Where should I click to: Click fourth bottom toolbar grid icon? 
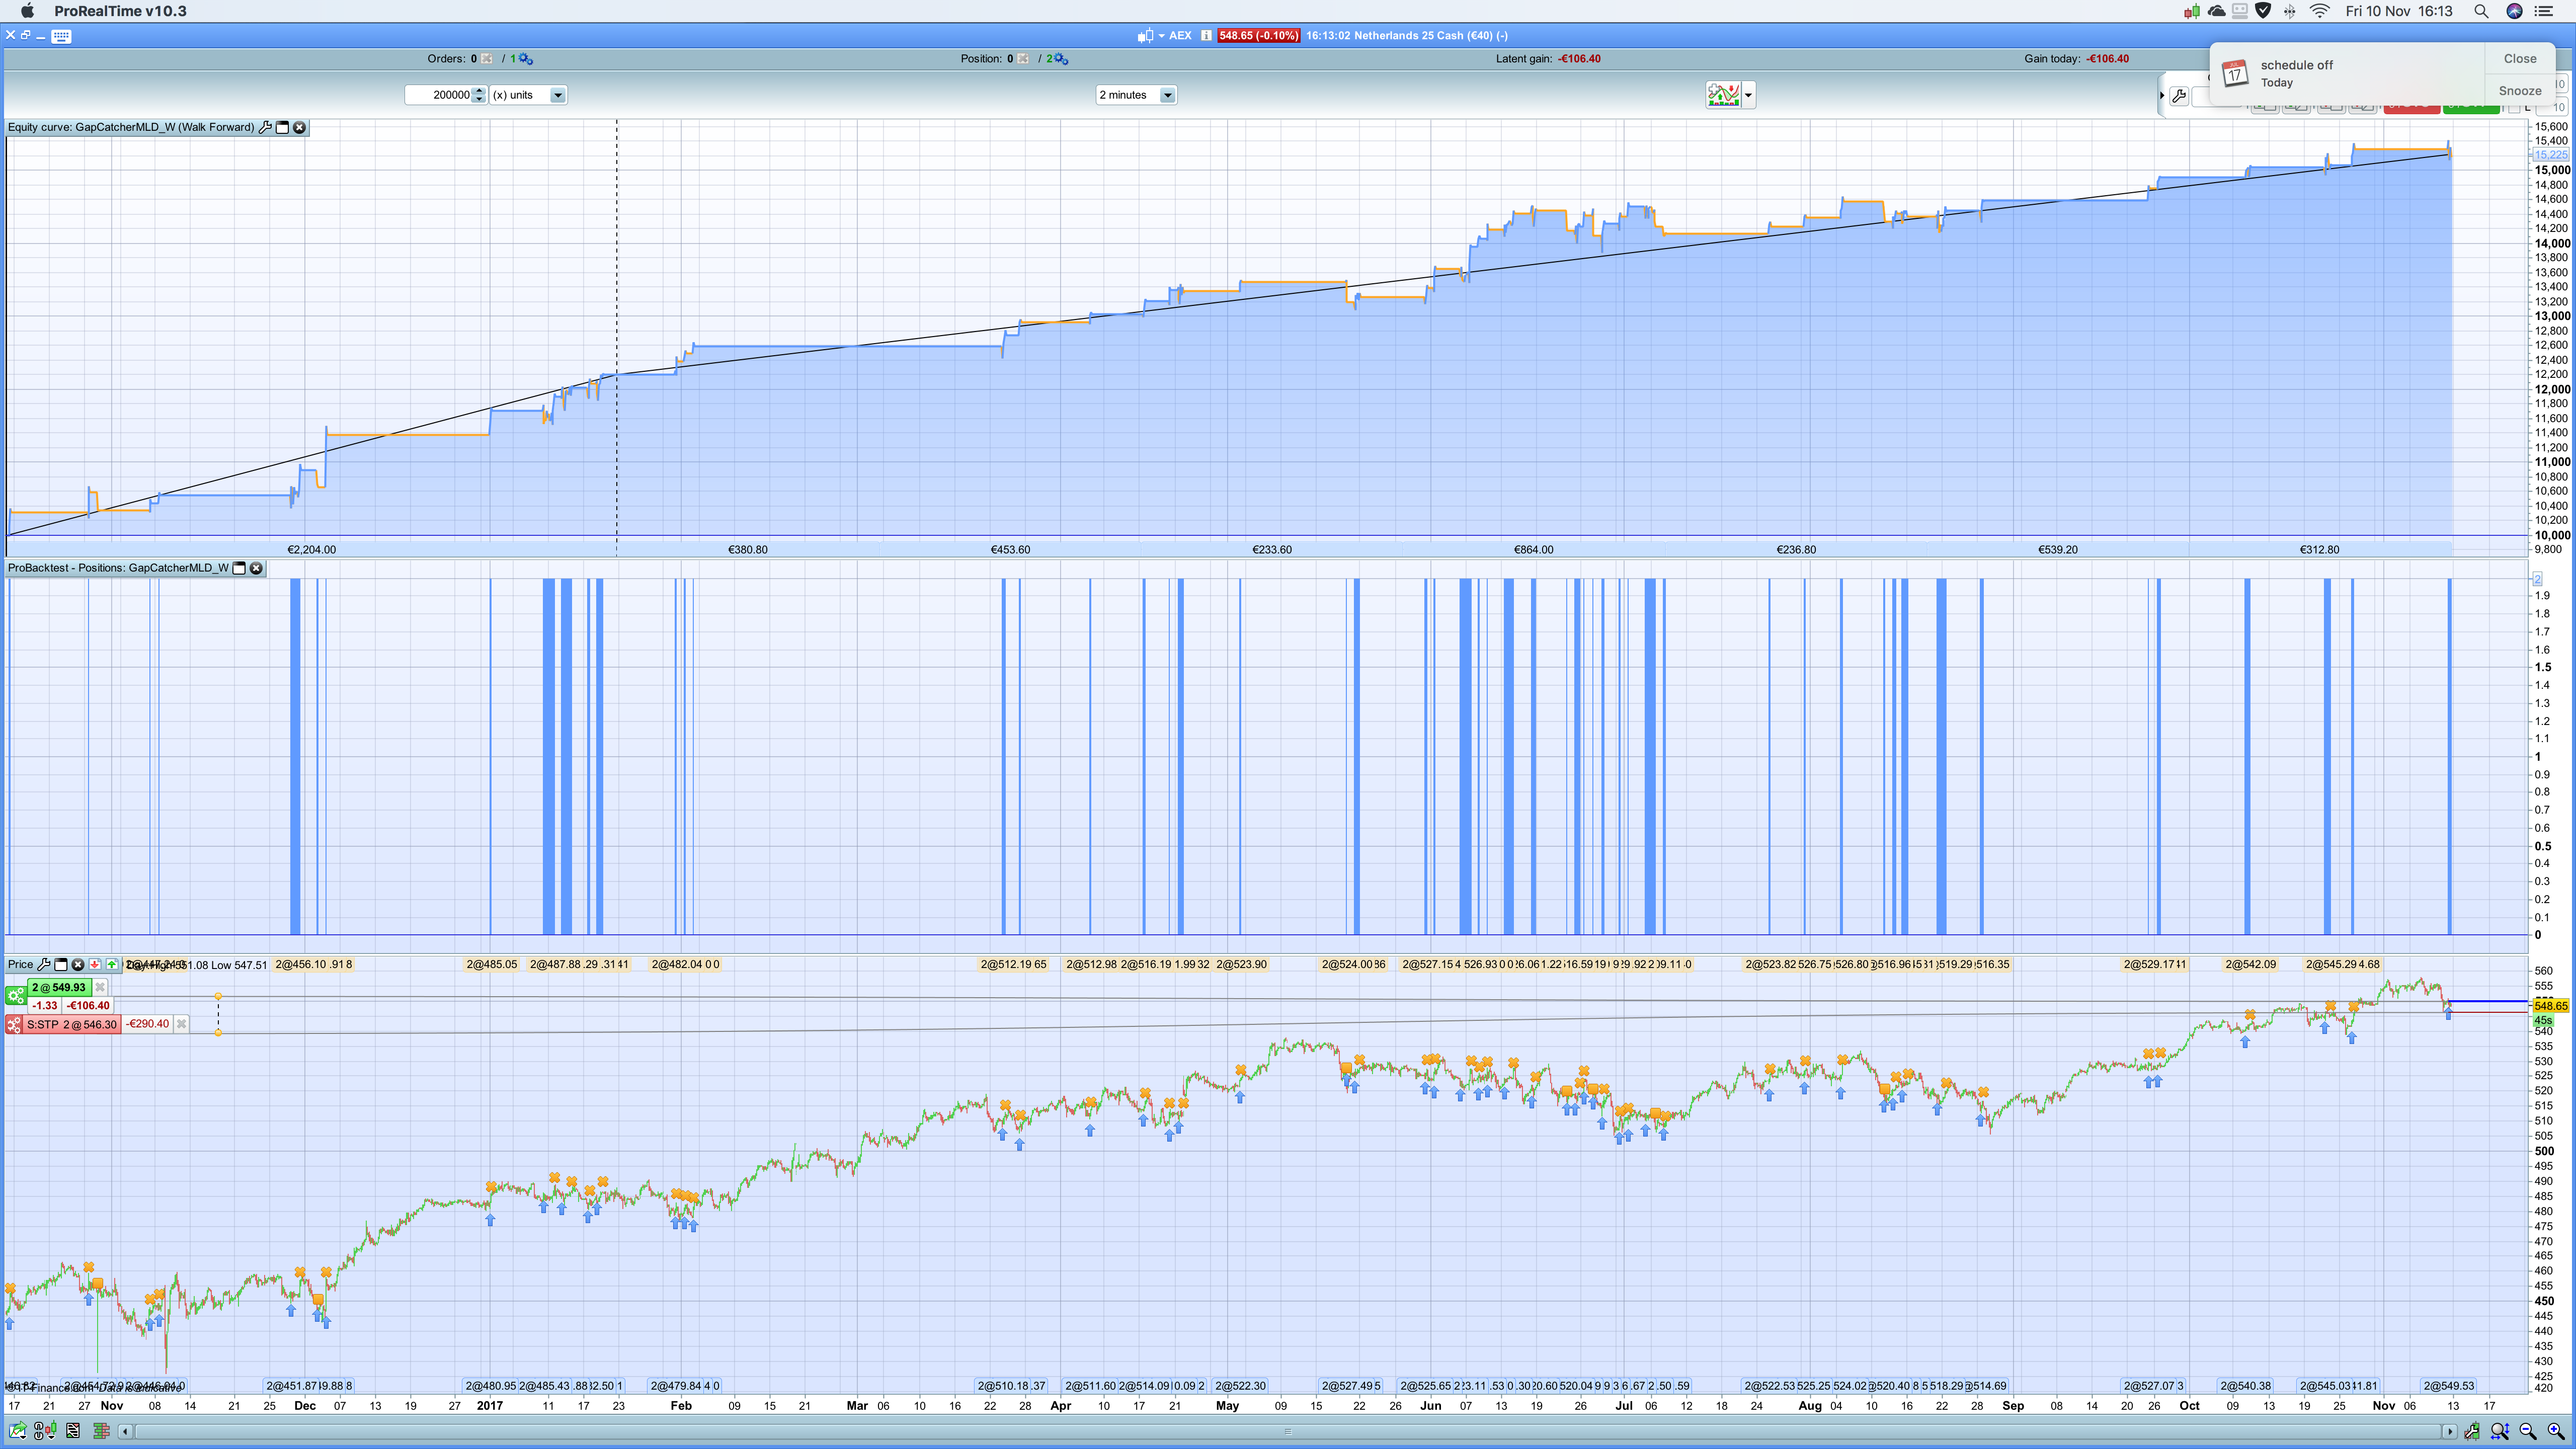101,1431
